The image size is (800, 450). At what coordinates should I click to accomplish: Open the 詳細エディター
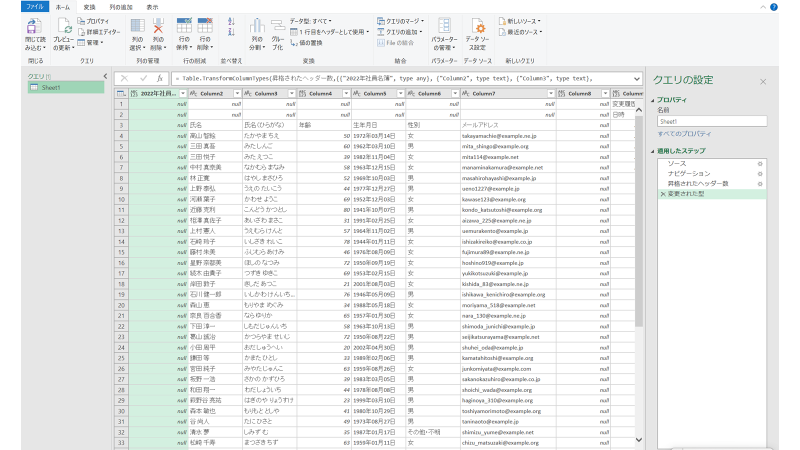tap(99, 32)
